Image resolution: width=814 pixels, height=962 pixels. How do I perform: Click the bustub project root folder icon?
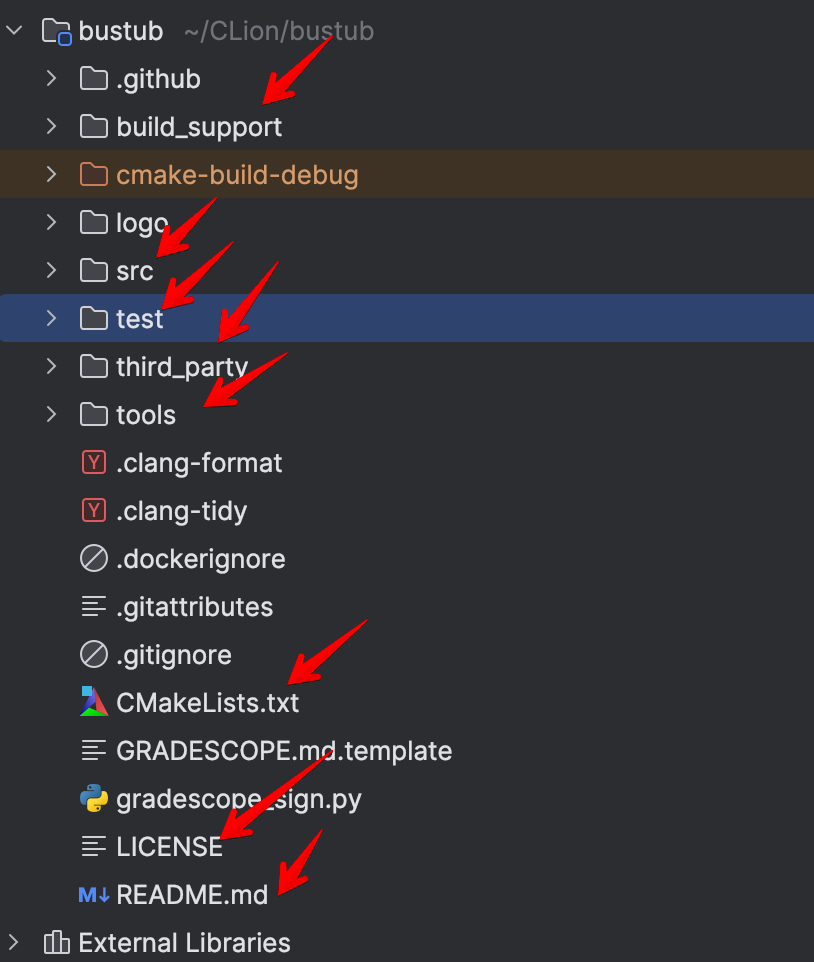(x=57, y=30)
